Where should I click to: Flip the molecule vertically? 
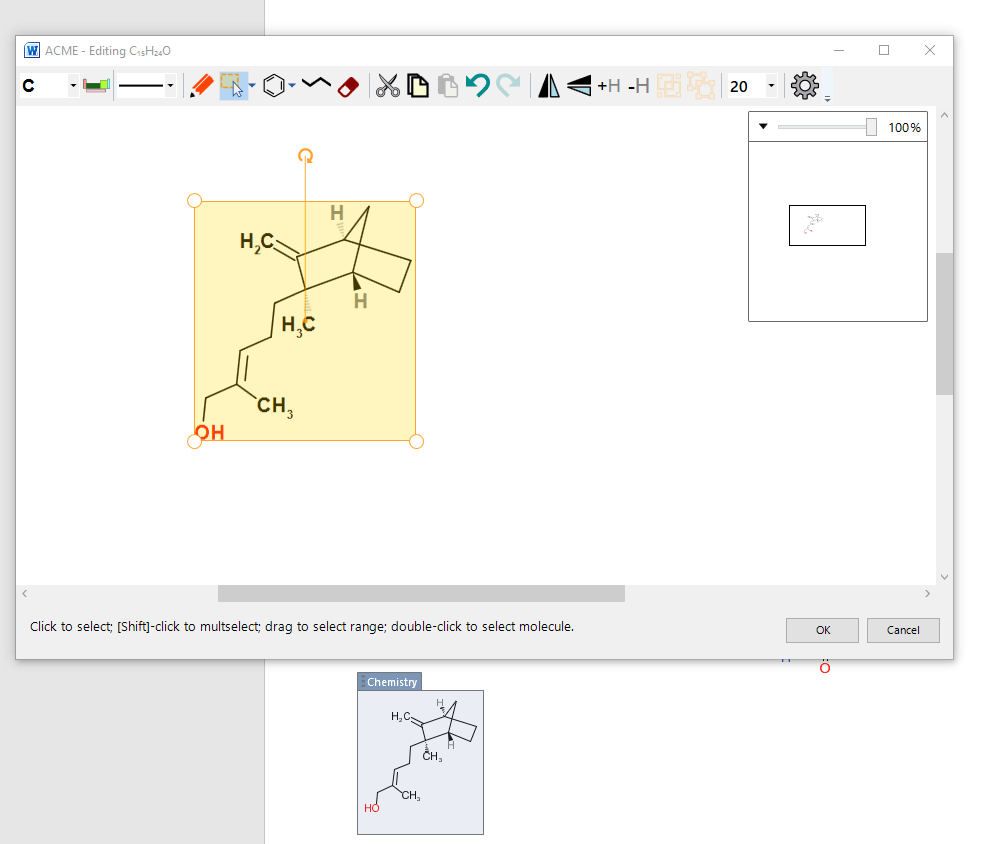[579, 86]
